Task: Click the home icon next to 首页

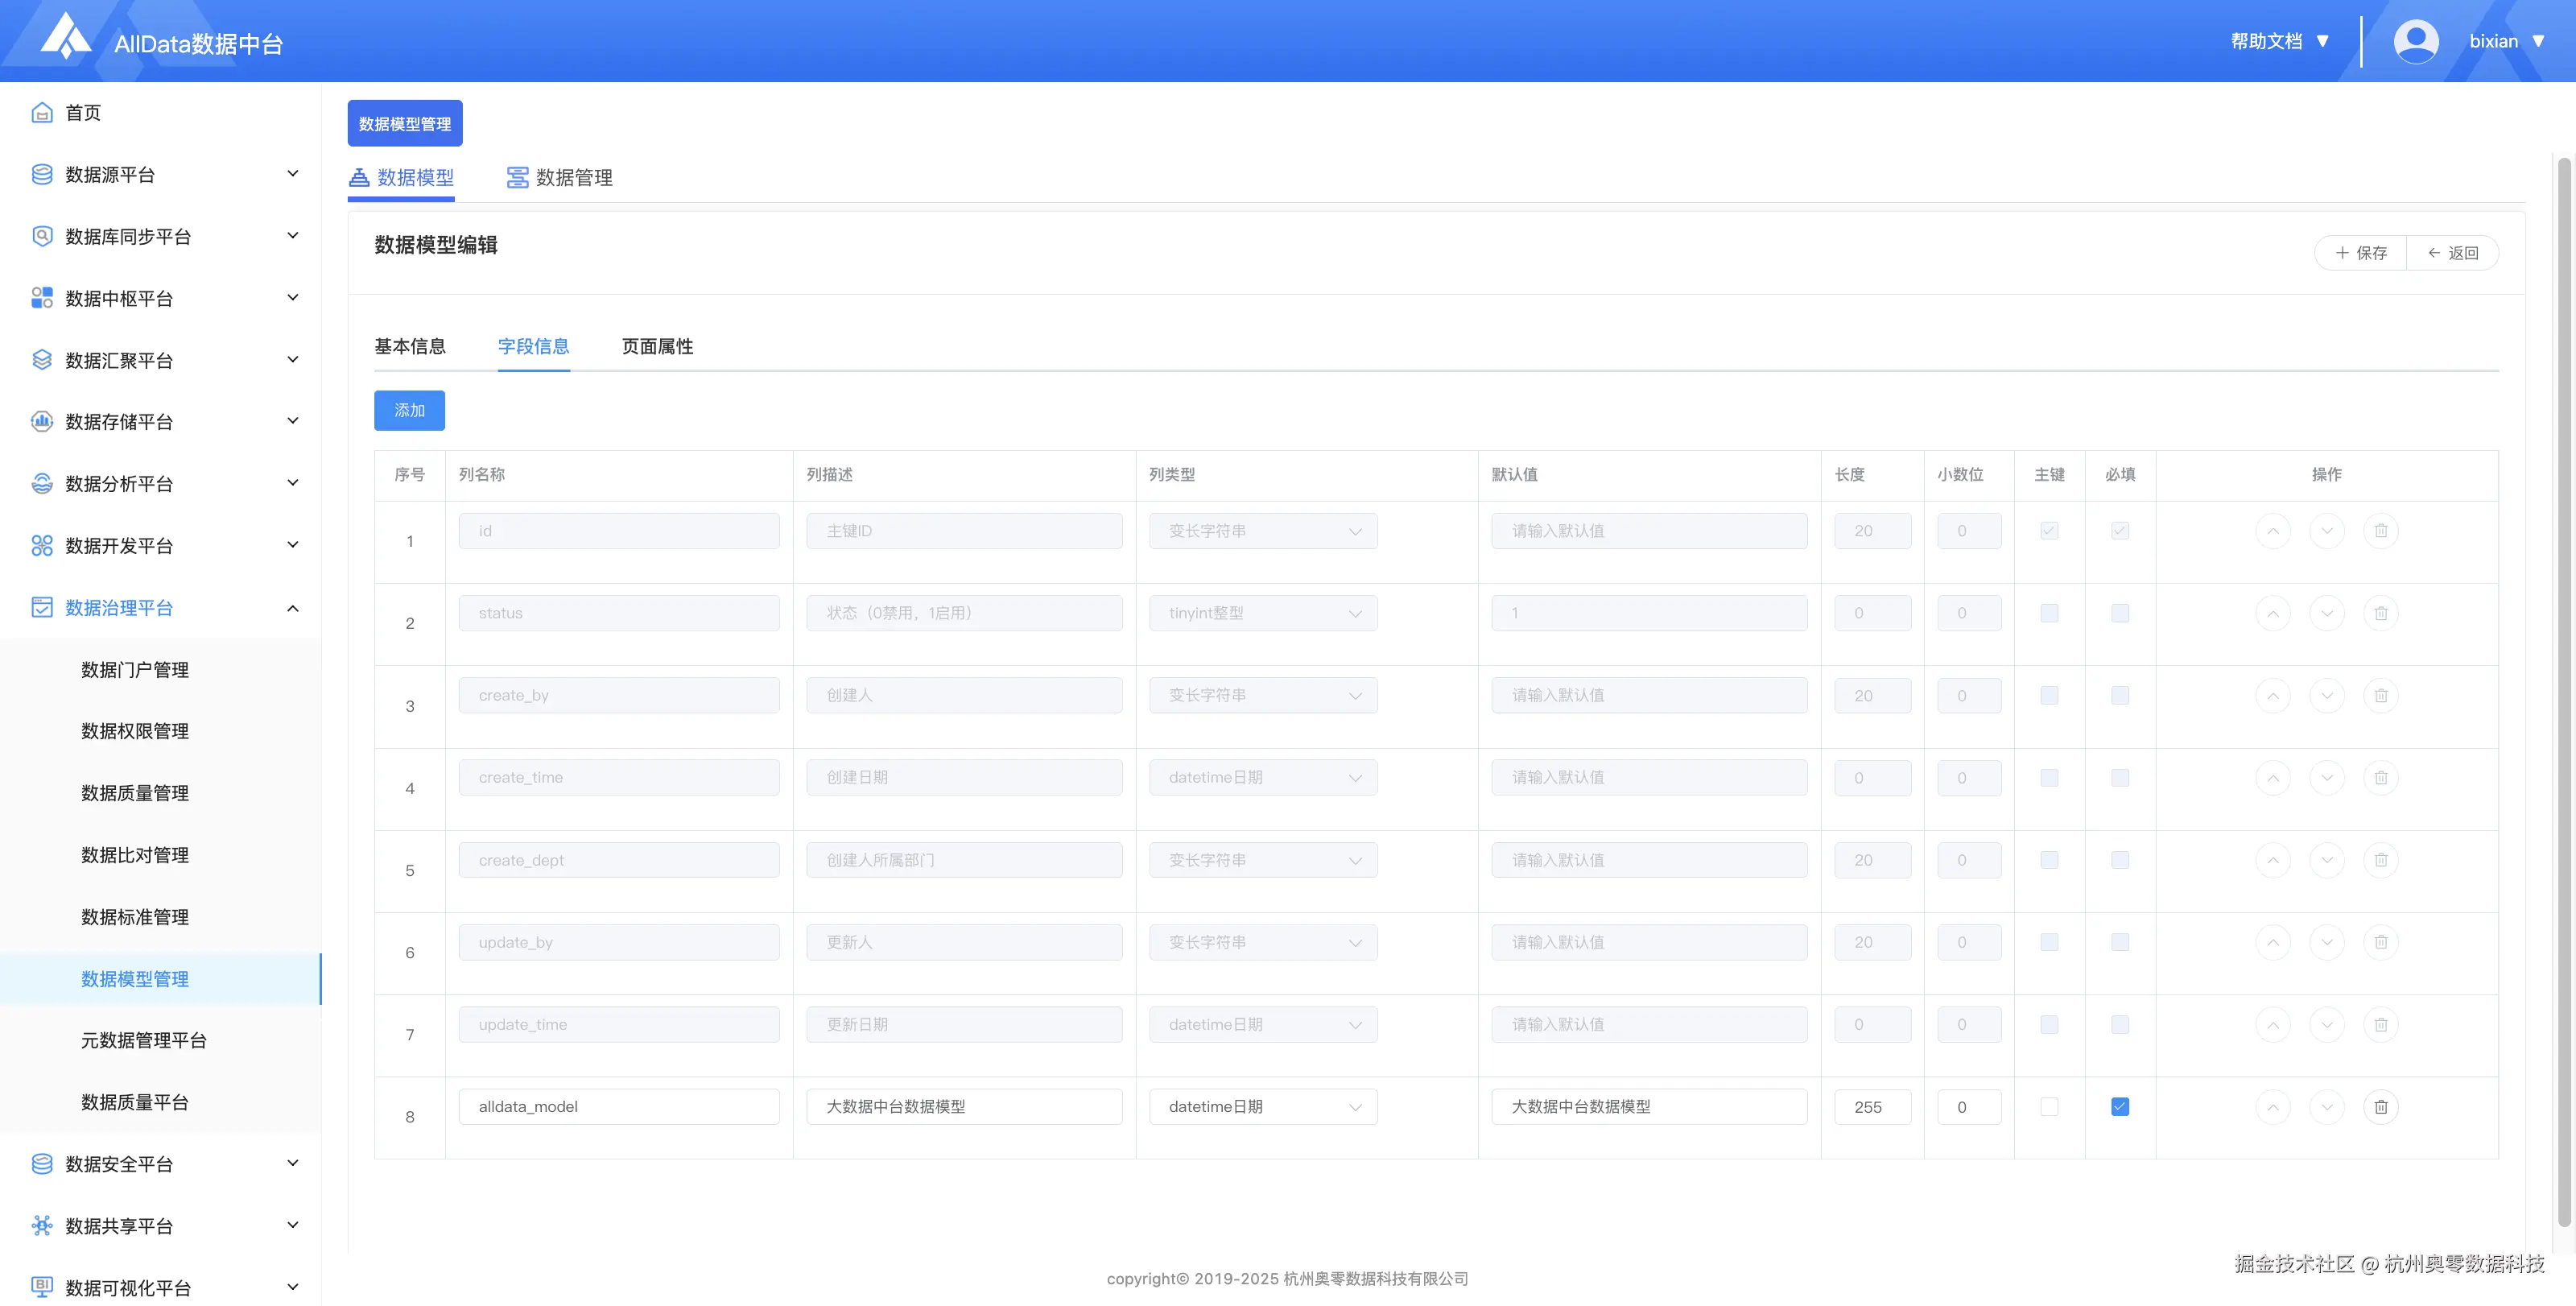Action: [42, 113]
